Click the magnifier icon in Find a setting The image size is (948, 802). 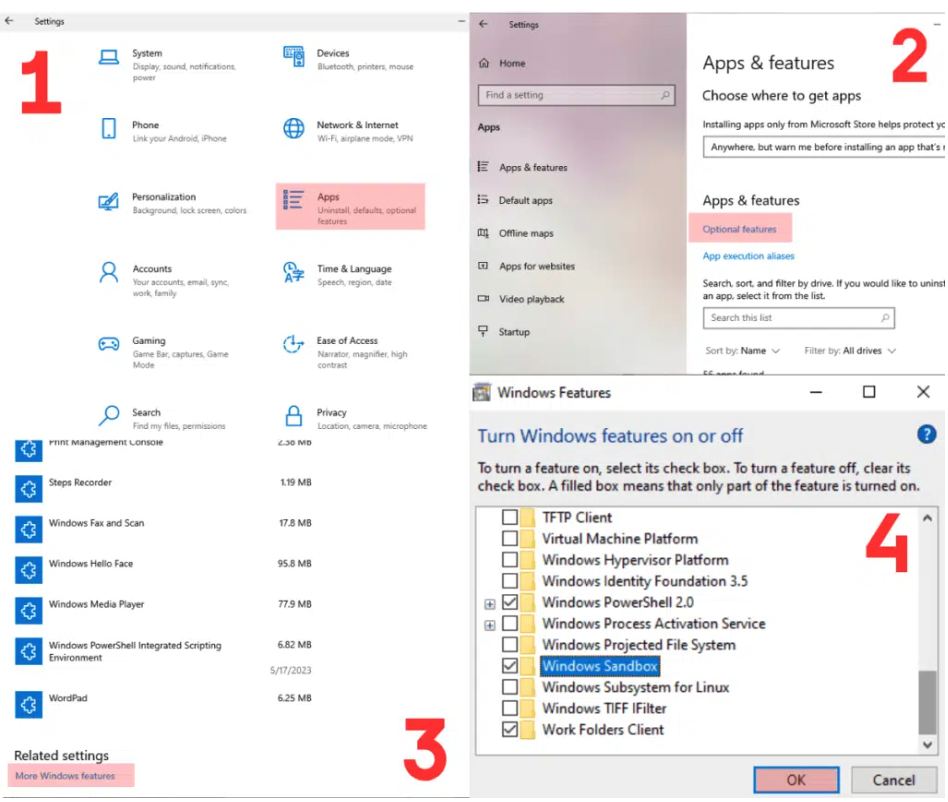click(x=665, y=95)
